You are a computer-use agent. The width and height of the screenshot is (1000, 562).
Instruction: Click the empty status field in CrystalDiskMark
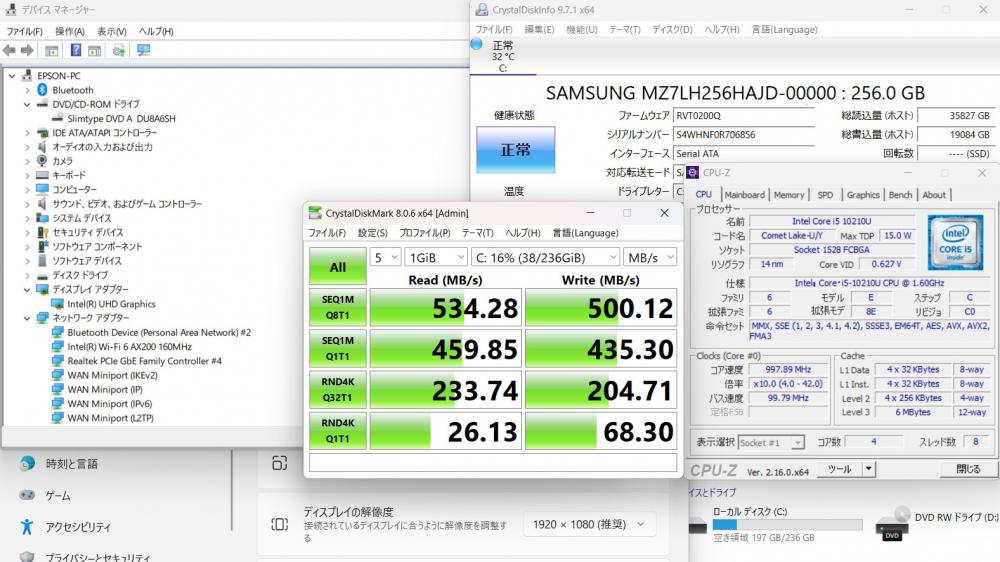pyautogui.click(x=492, y=462)
